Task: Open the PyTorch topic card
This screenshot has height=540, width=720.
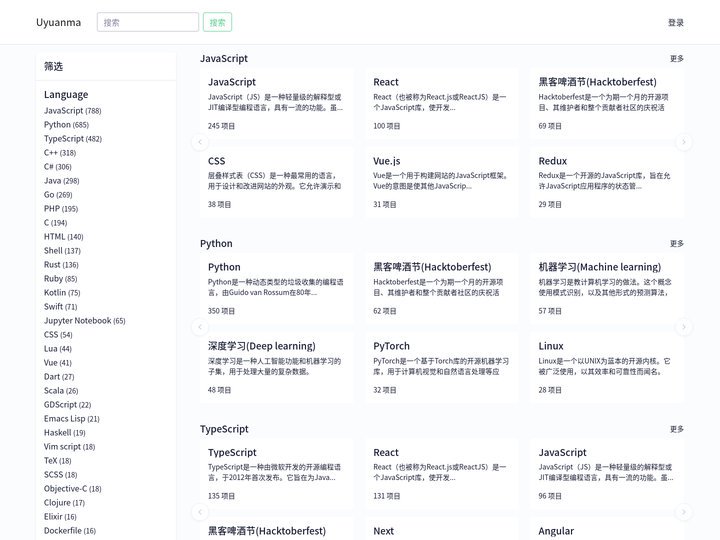Action: (x=442, y=367)
